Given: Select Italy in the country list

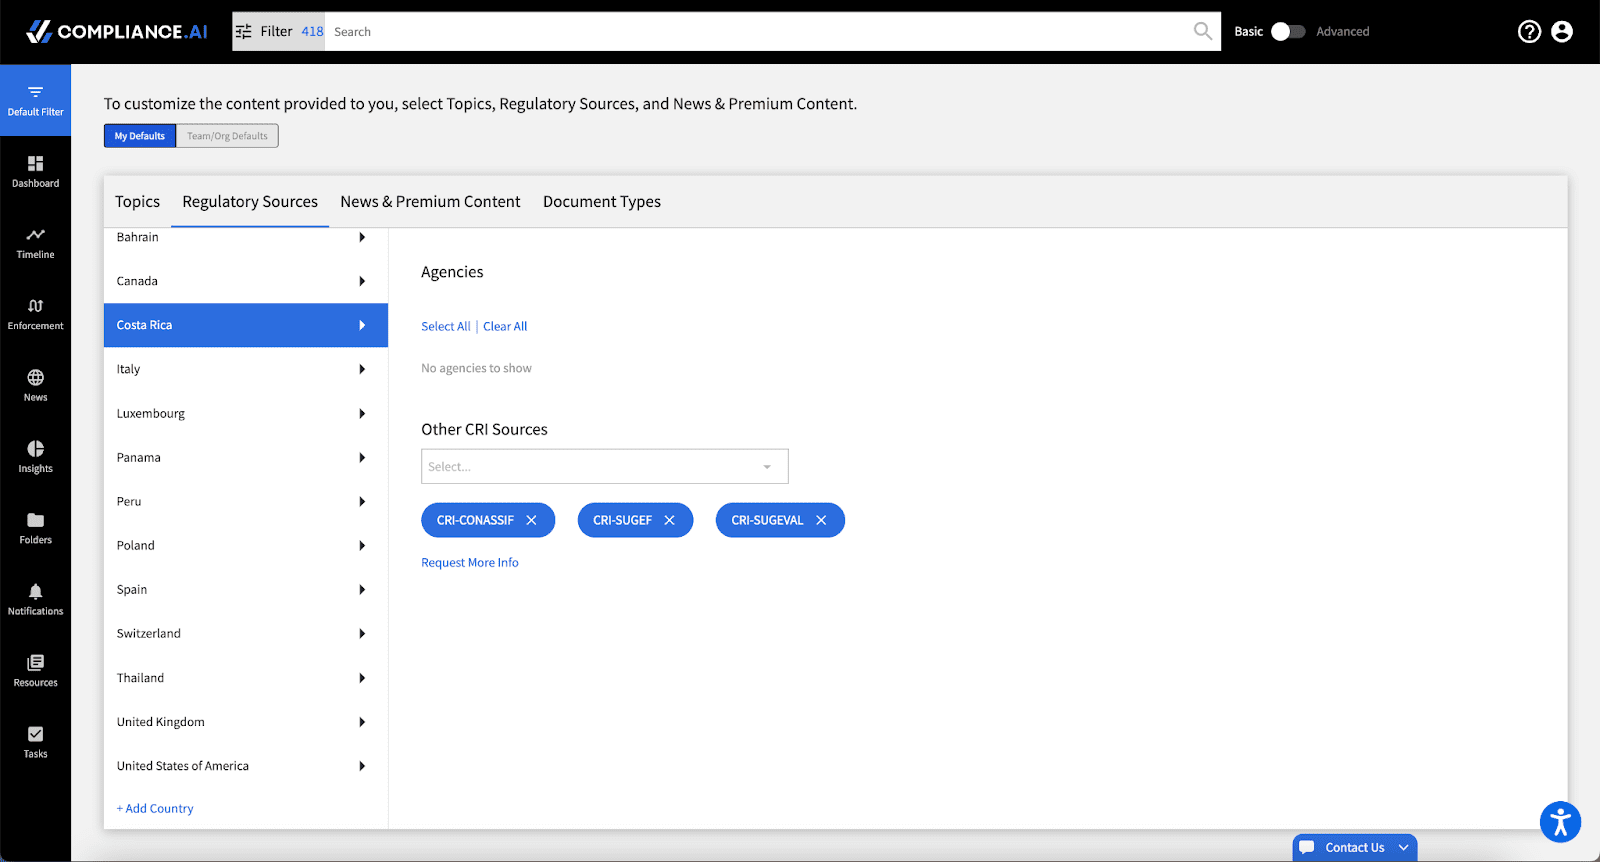Looking at the screenshot, I should click(246, 369).
